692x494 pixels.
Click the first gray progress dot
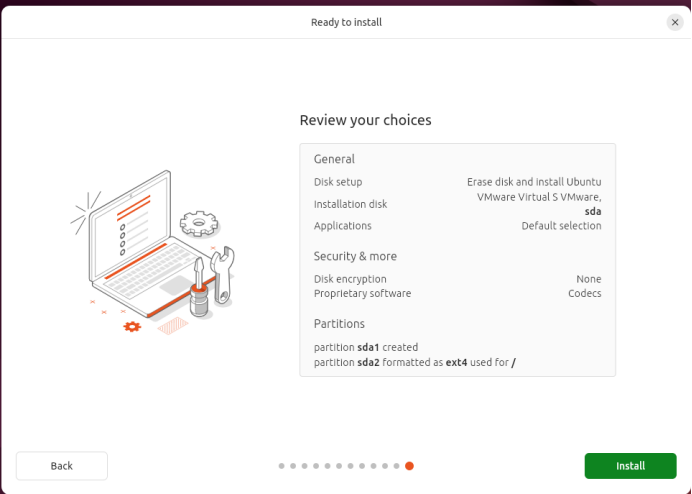click(x=282, y=466)
